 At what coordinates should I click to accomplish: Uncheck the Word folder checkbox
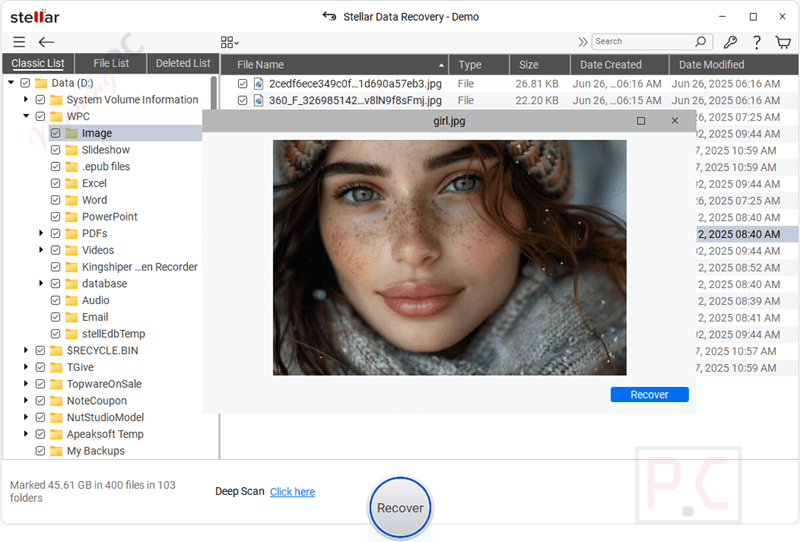(56, 200)
